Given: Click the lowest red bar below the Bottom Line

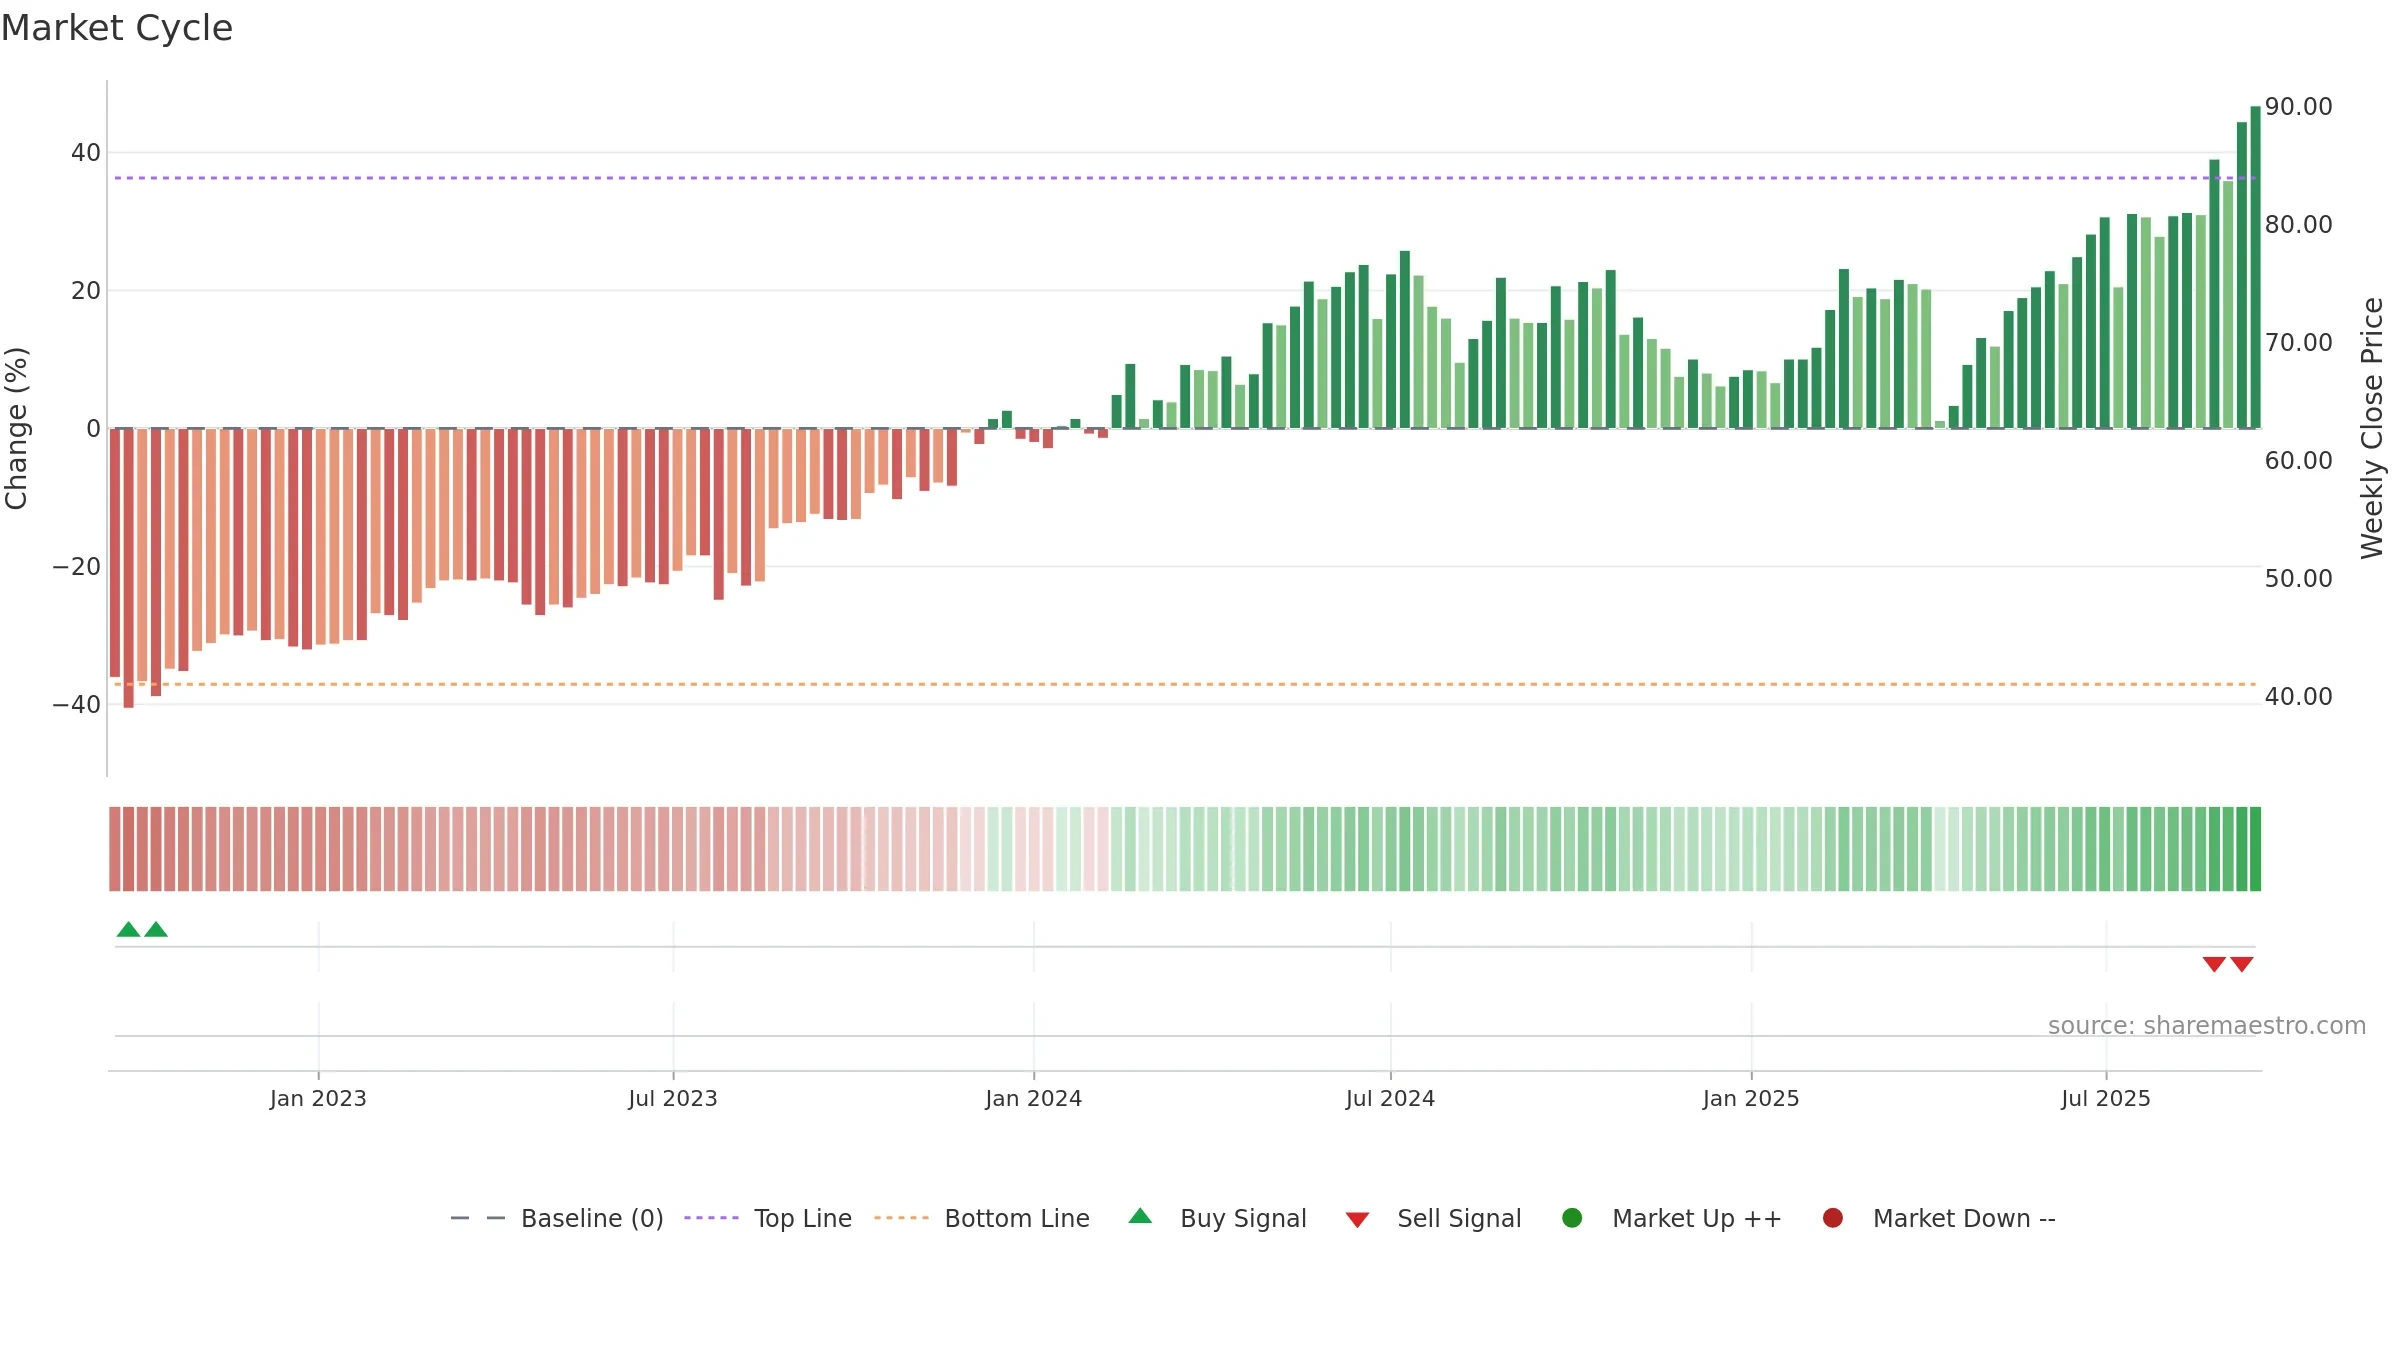Looking at the screenshot, I should pos(128,568).
